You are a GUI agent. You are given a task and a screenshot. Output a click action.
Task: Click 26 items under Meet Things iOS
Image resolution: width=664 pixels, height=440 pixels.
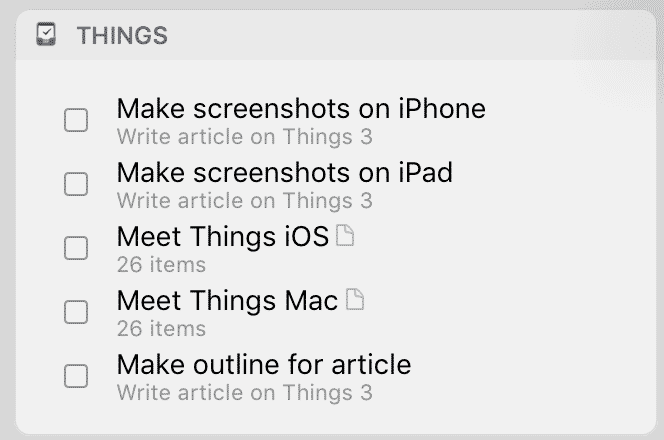161,265
